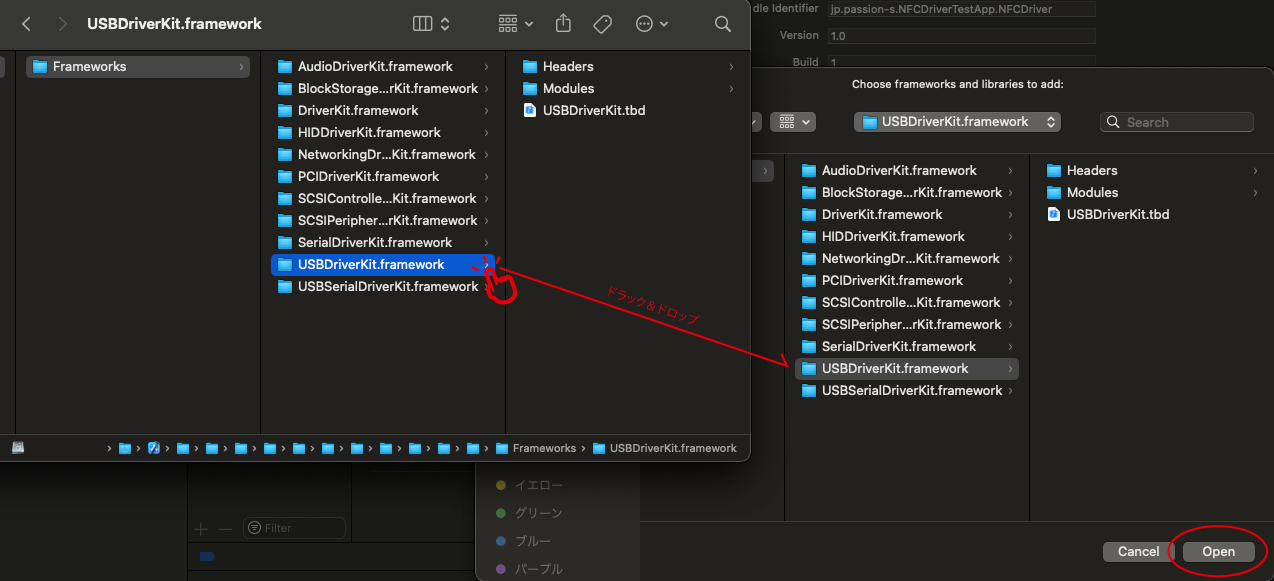The image size is (1274, 581).
Task: Click the green グリーン tag color dot
Action: pos(501,513)
